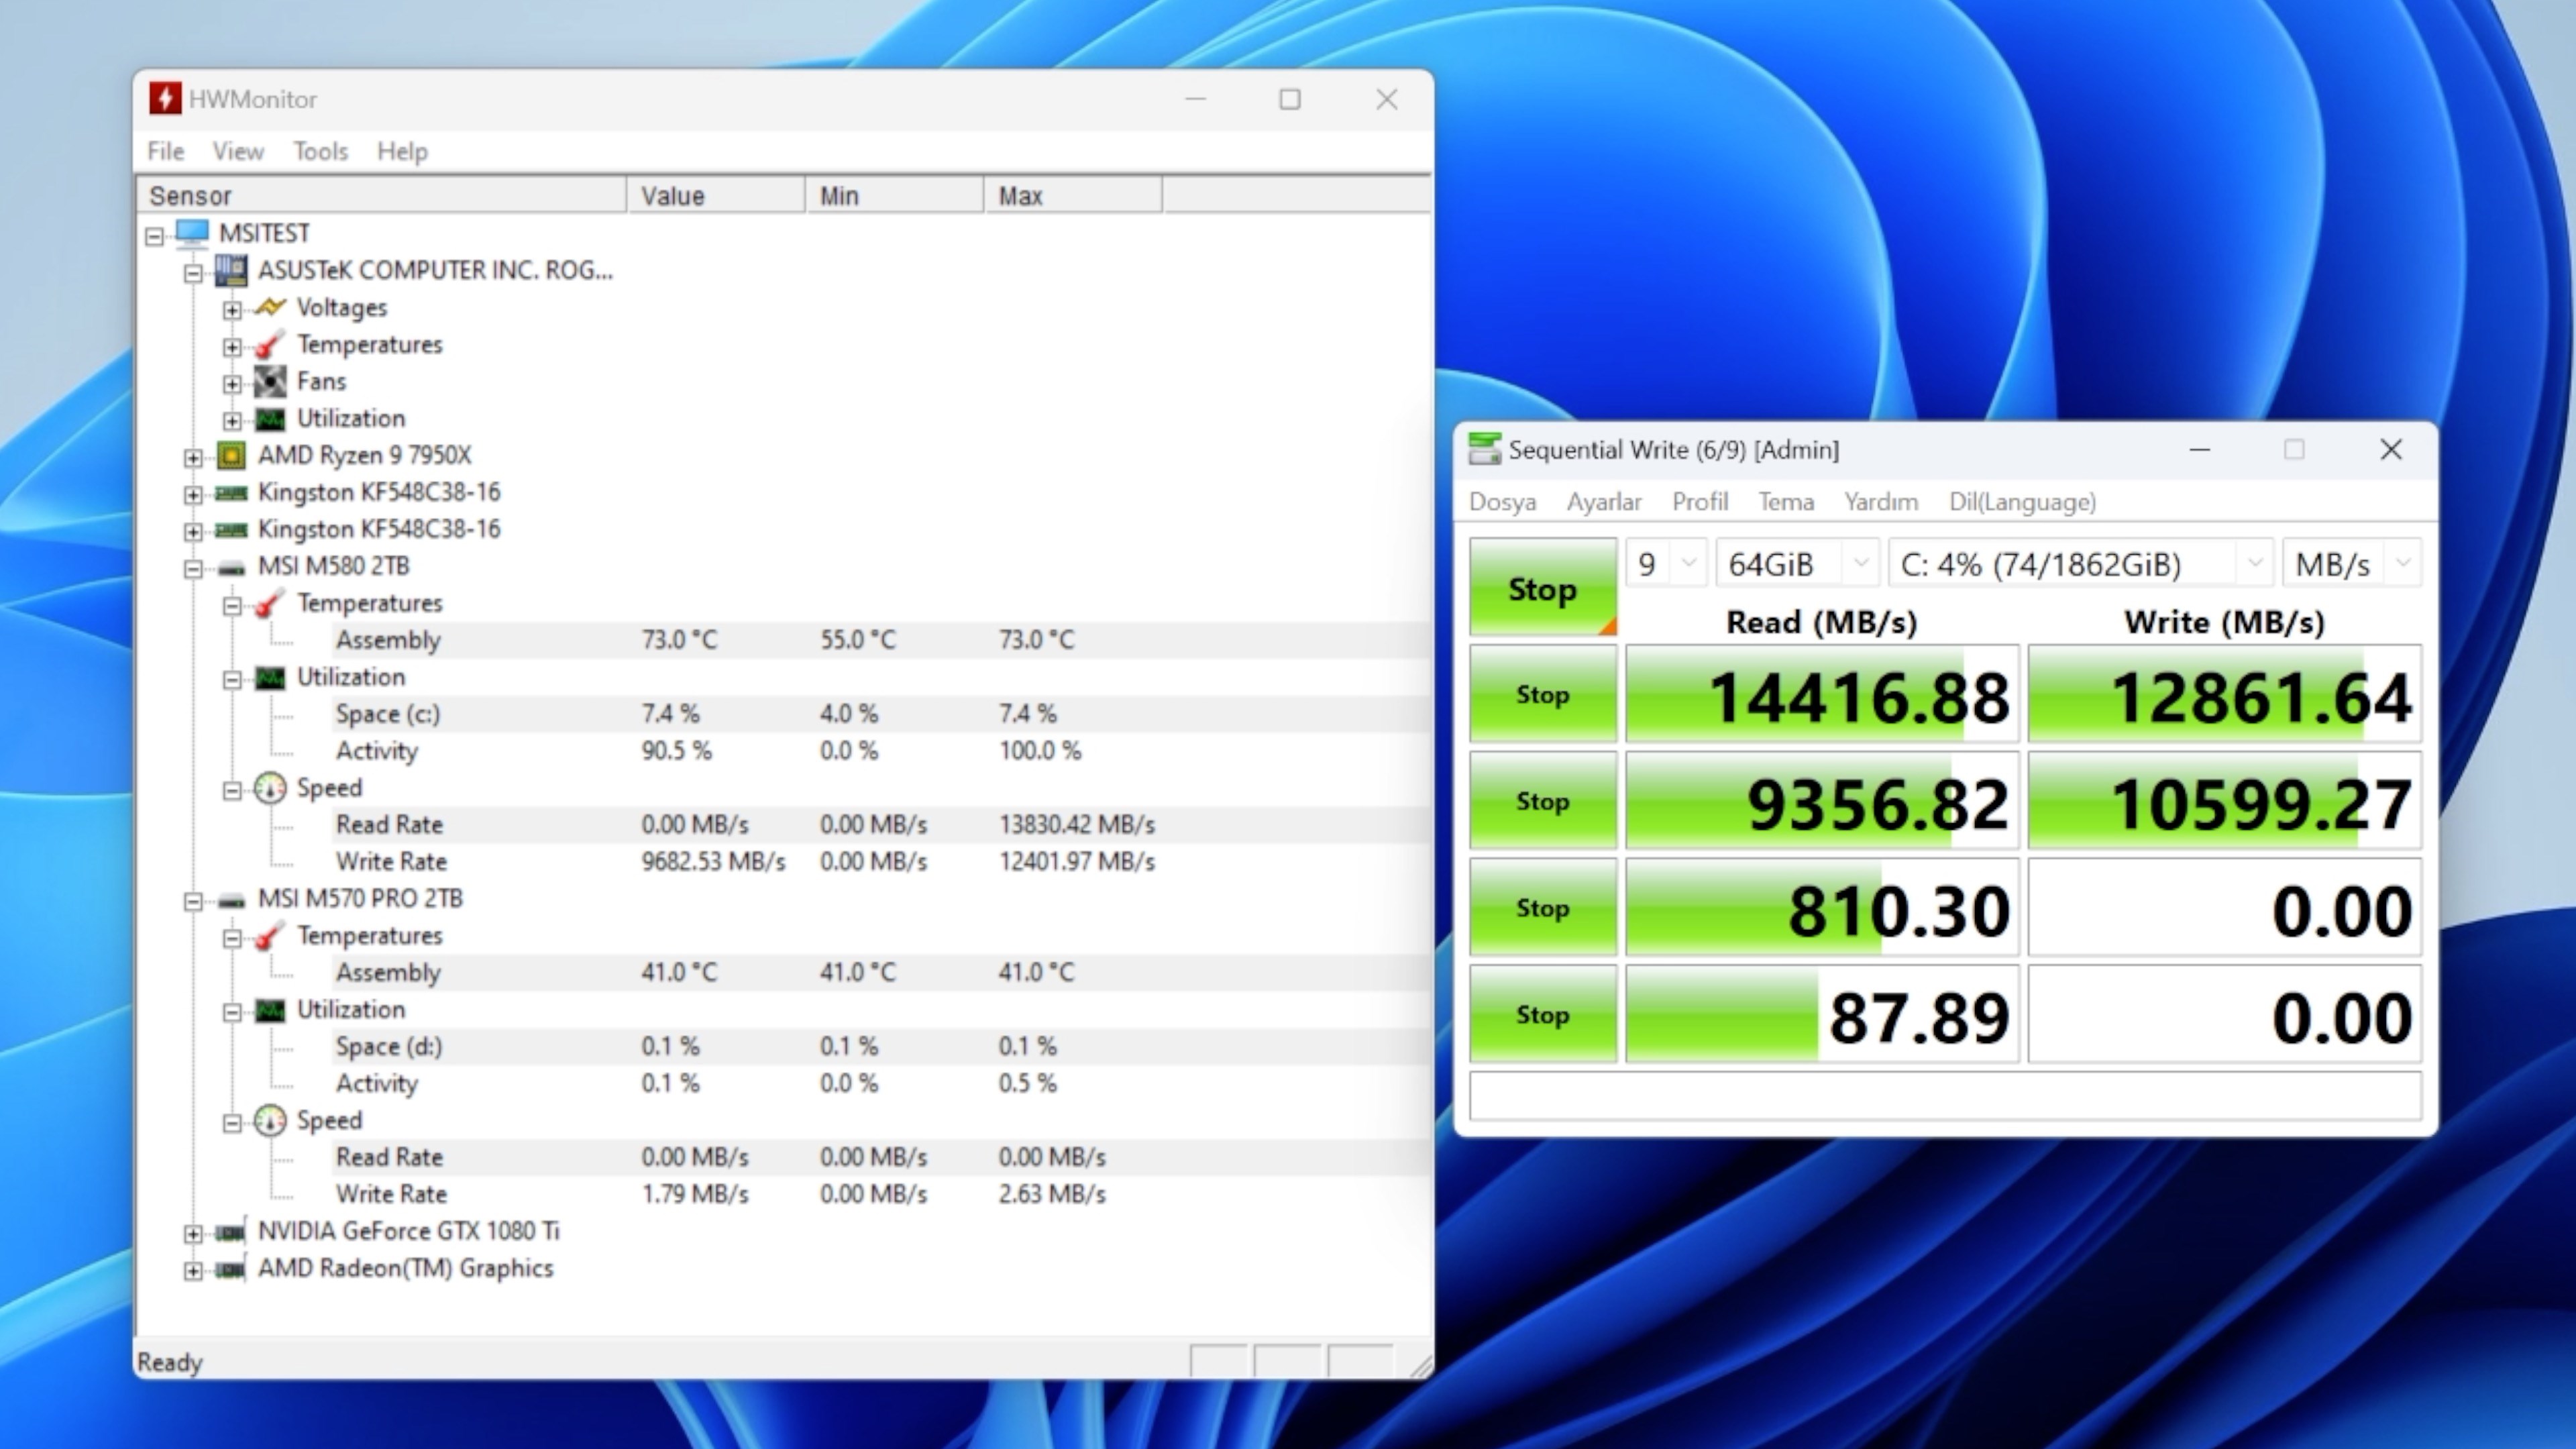This screenshot has width=2576, height=1449.
Task: Click the empty status field in CrystalDiskMark
Action: (x=1946, y=1095)
